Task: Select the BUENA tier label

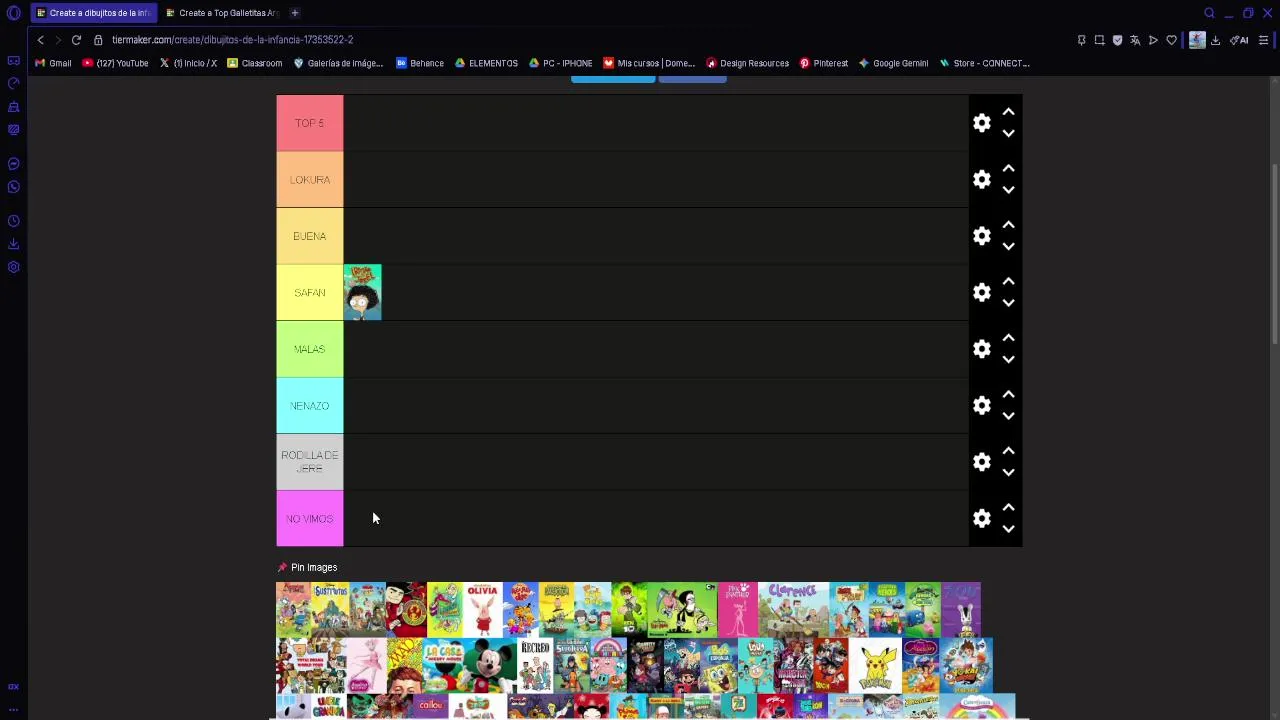Action: pos(310,236)
